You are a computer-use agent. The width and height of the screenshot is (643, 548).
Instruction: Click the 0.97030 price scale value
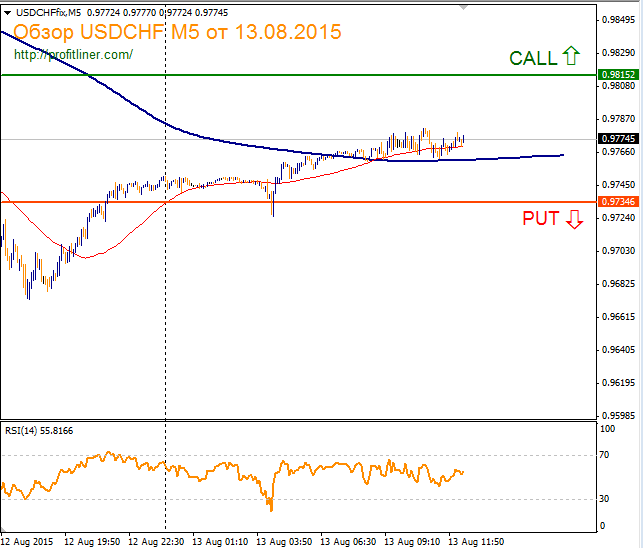pos(618,251)
